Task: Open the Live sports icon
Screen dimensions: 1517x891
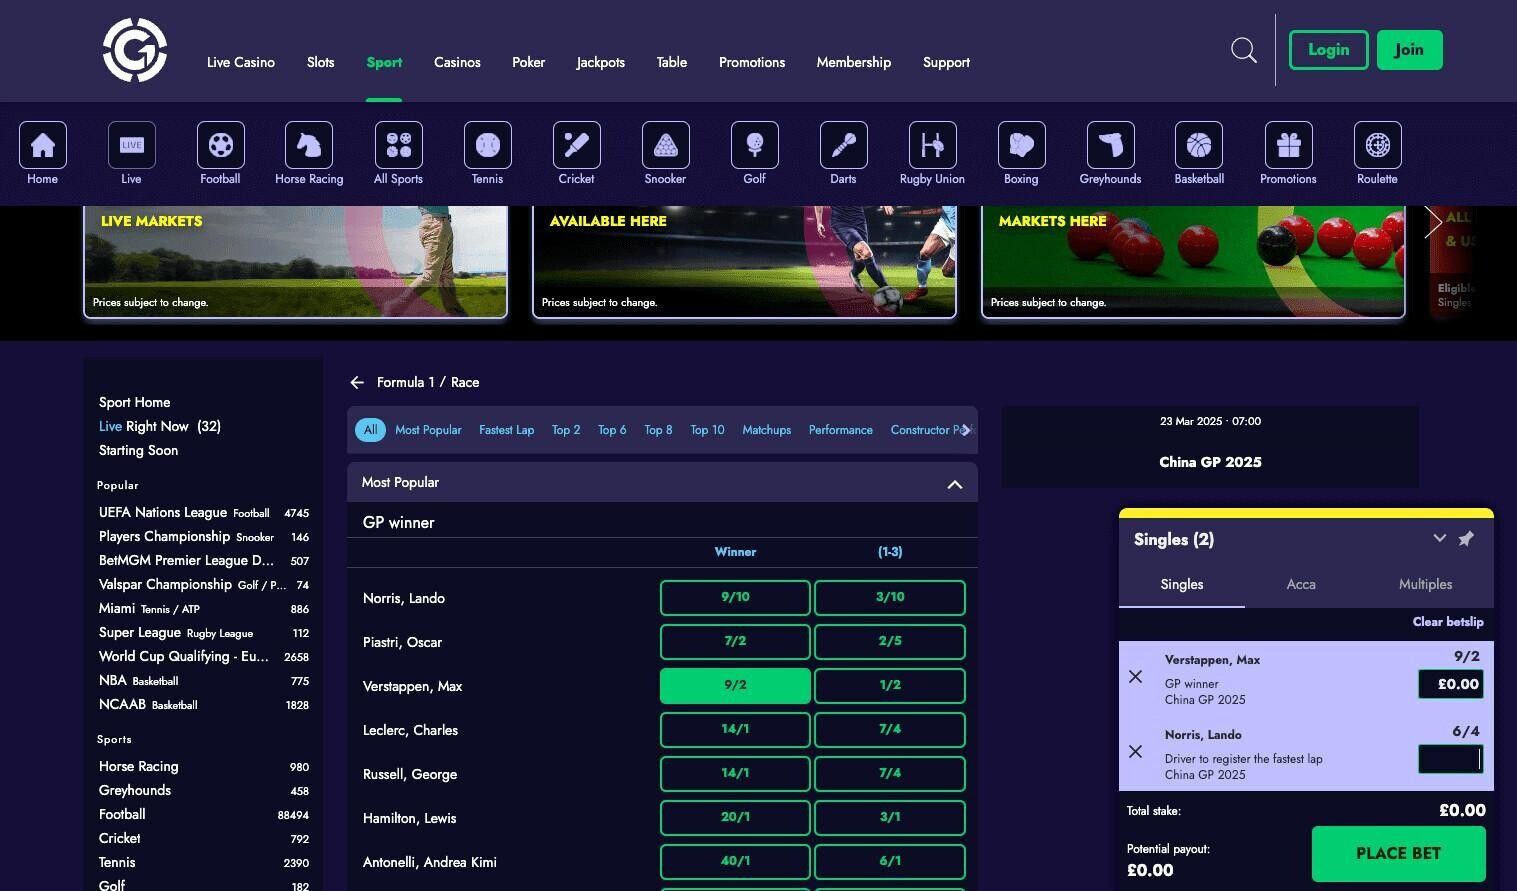Action: tap(132, 146)
